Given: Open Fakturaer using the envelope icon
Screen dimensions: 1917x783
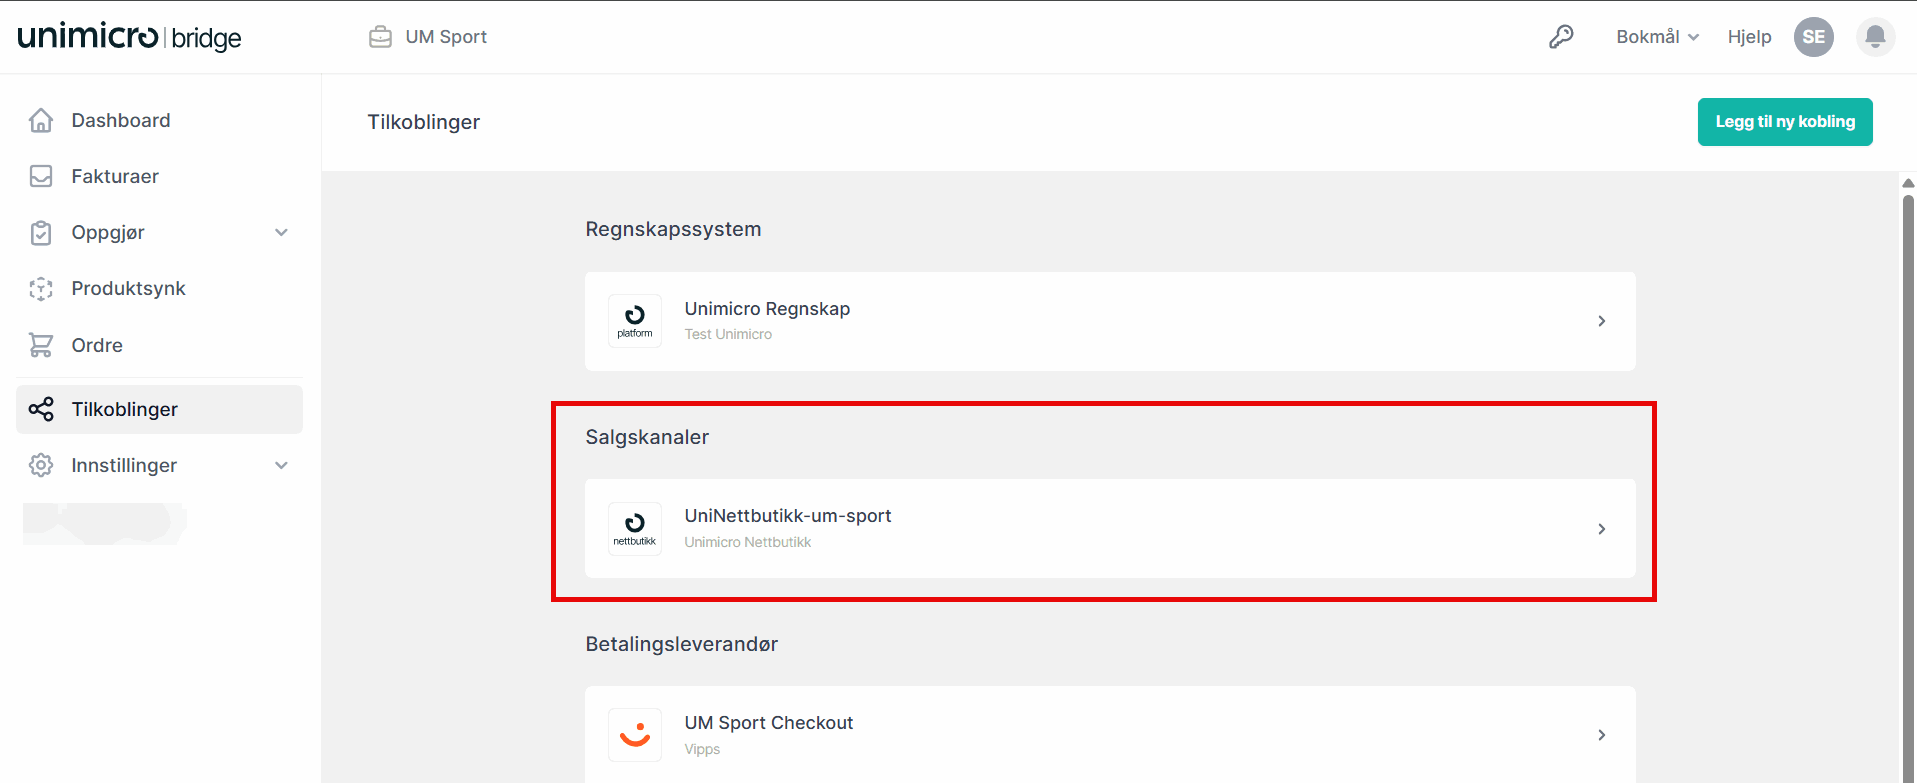Looking at the screenshot, I should click(x=41, y=175).
